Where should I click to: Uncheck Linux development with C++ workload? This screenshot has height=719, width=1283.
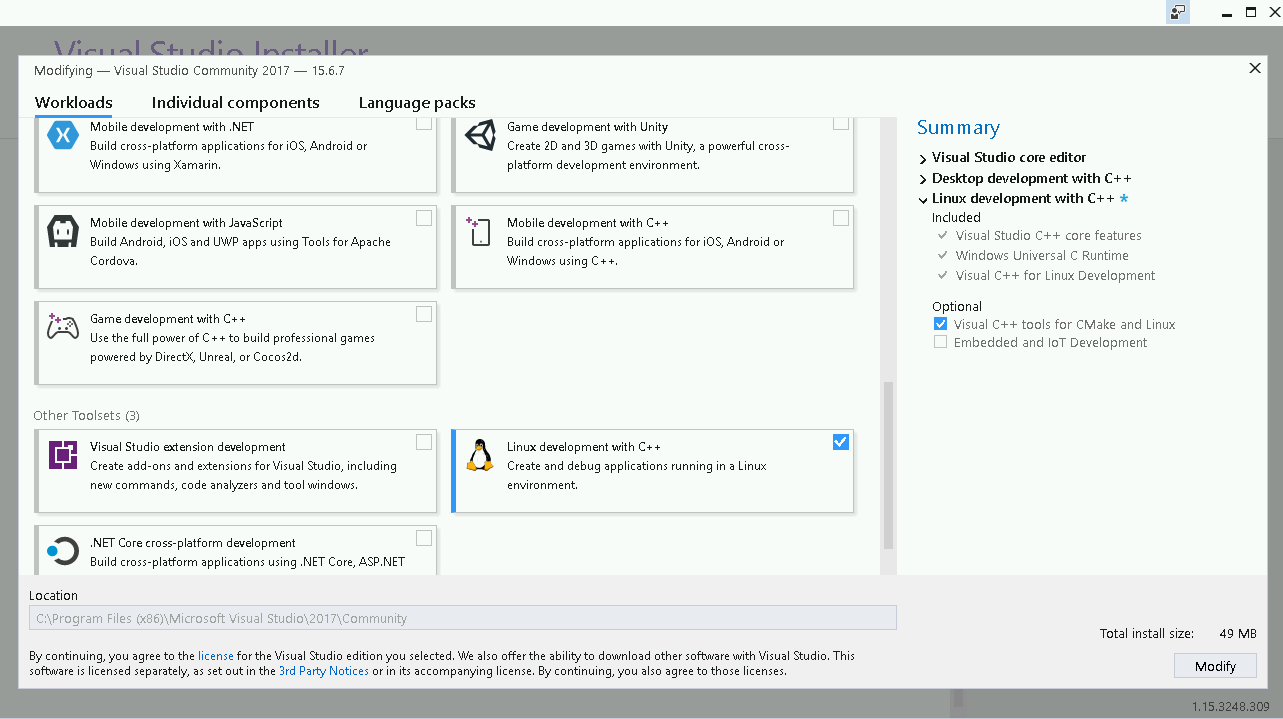coord(841,442)
